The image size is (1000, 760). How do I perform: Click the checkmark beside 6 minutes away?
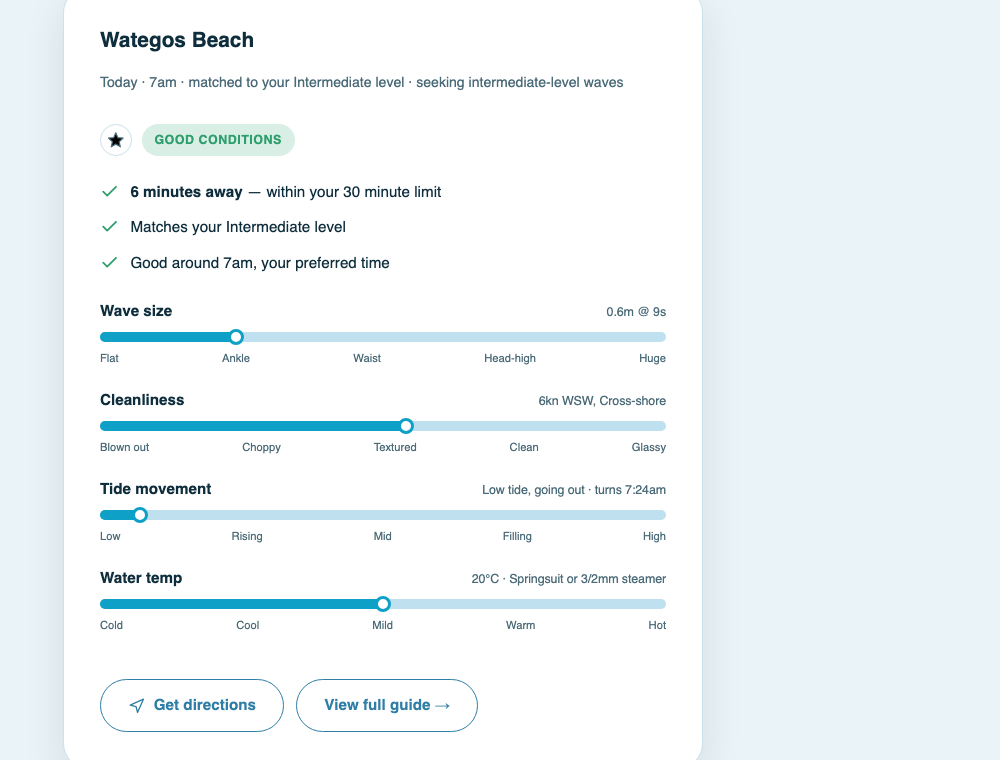click(x=110, y=191)
